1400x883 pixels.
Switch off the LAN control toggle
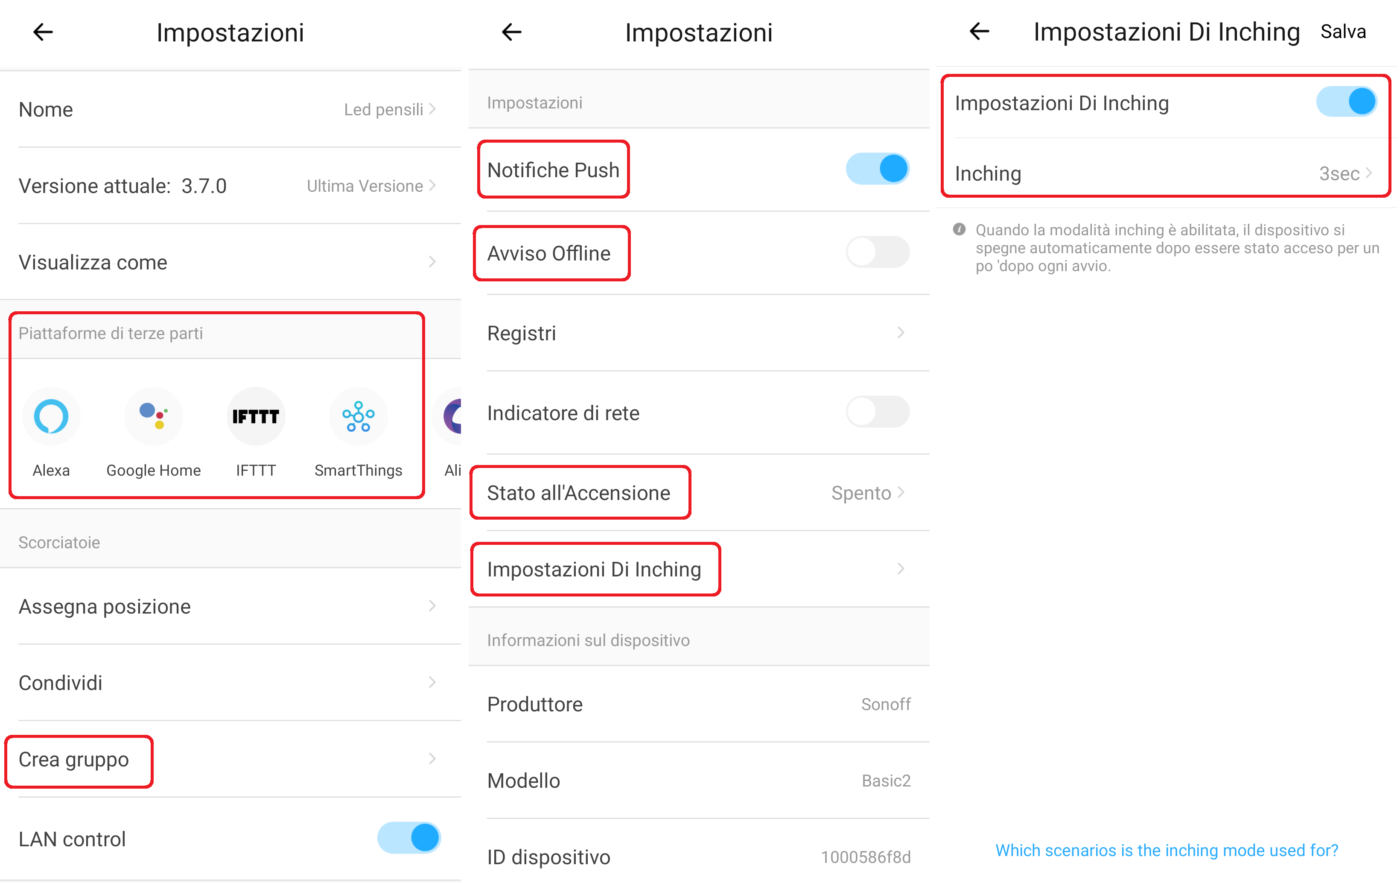pyautogui.click(x=409, y=838)
